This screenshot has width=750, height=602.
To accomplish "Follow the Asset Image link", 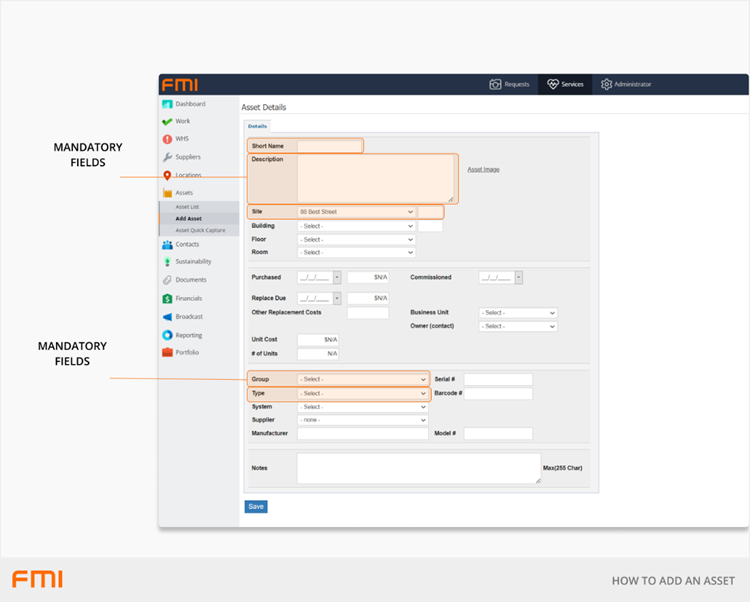I will click(x=484, y=170).
